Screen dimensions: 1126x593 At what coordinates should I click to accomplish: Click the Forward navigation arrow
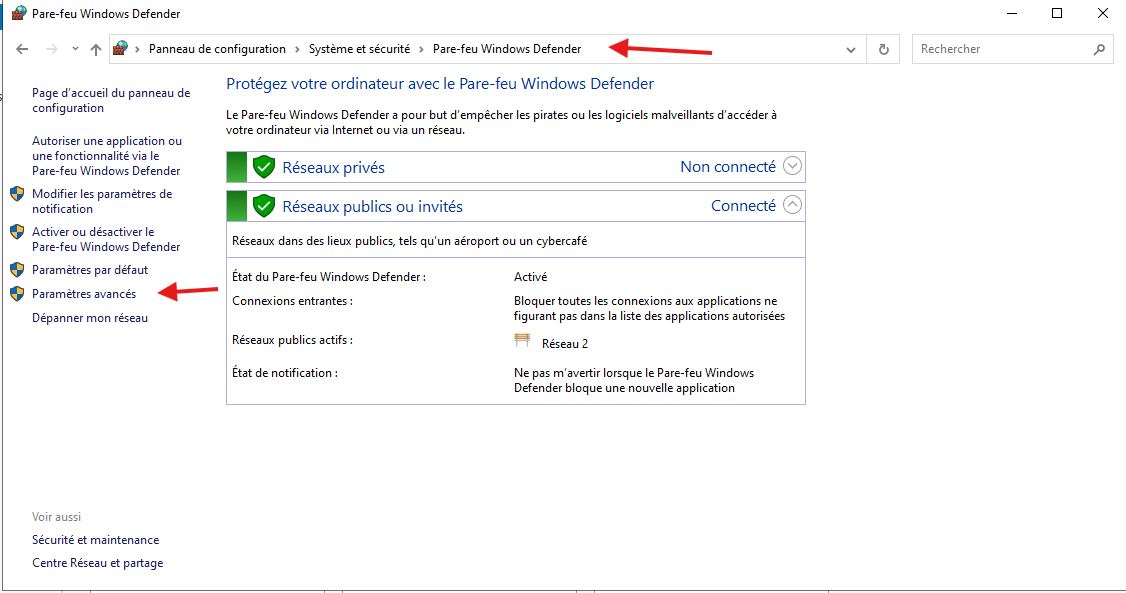52,49
